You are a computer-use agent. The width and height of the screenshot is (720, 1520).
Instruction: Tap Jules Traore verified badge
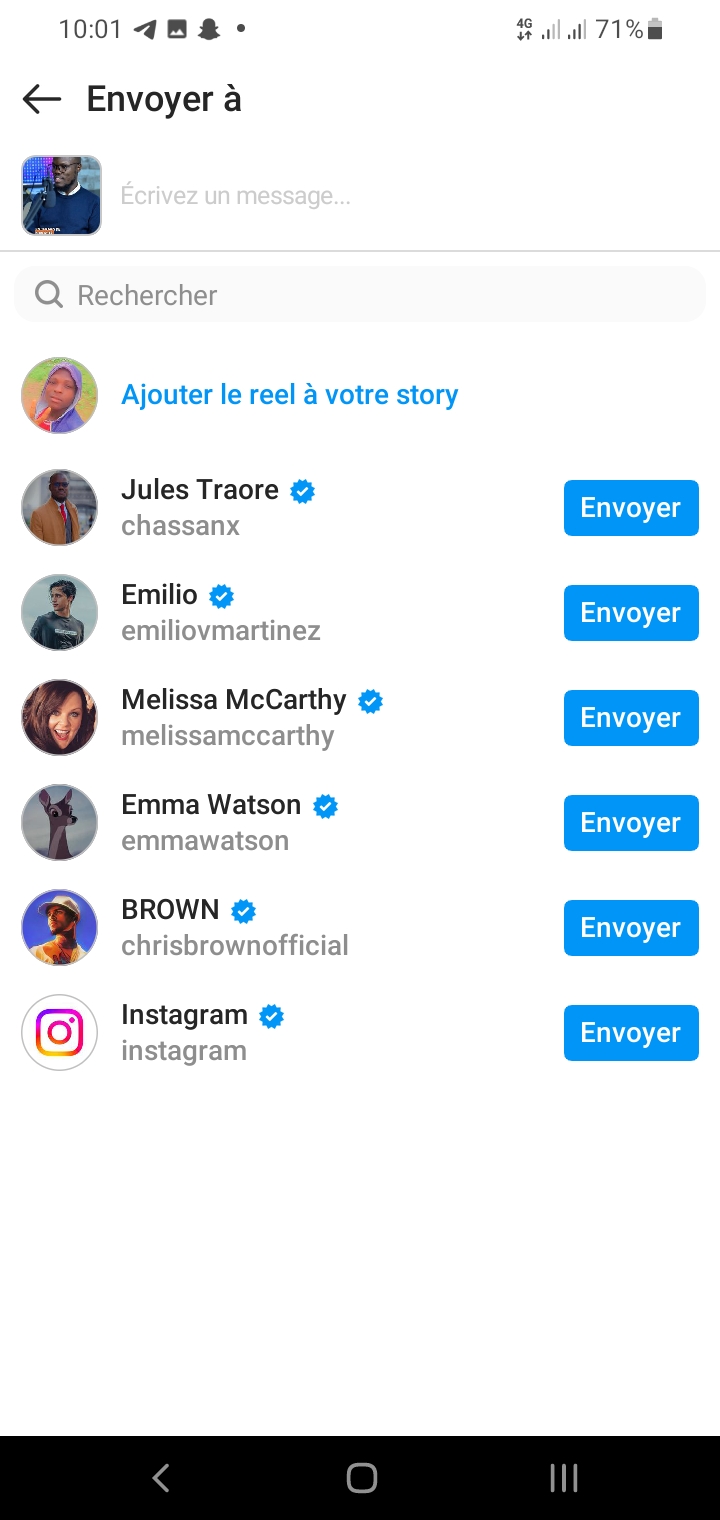tap(302, 491)
